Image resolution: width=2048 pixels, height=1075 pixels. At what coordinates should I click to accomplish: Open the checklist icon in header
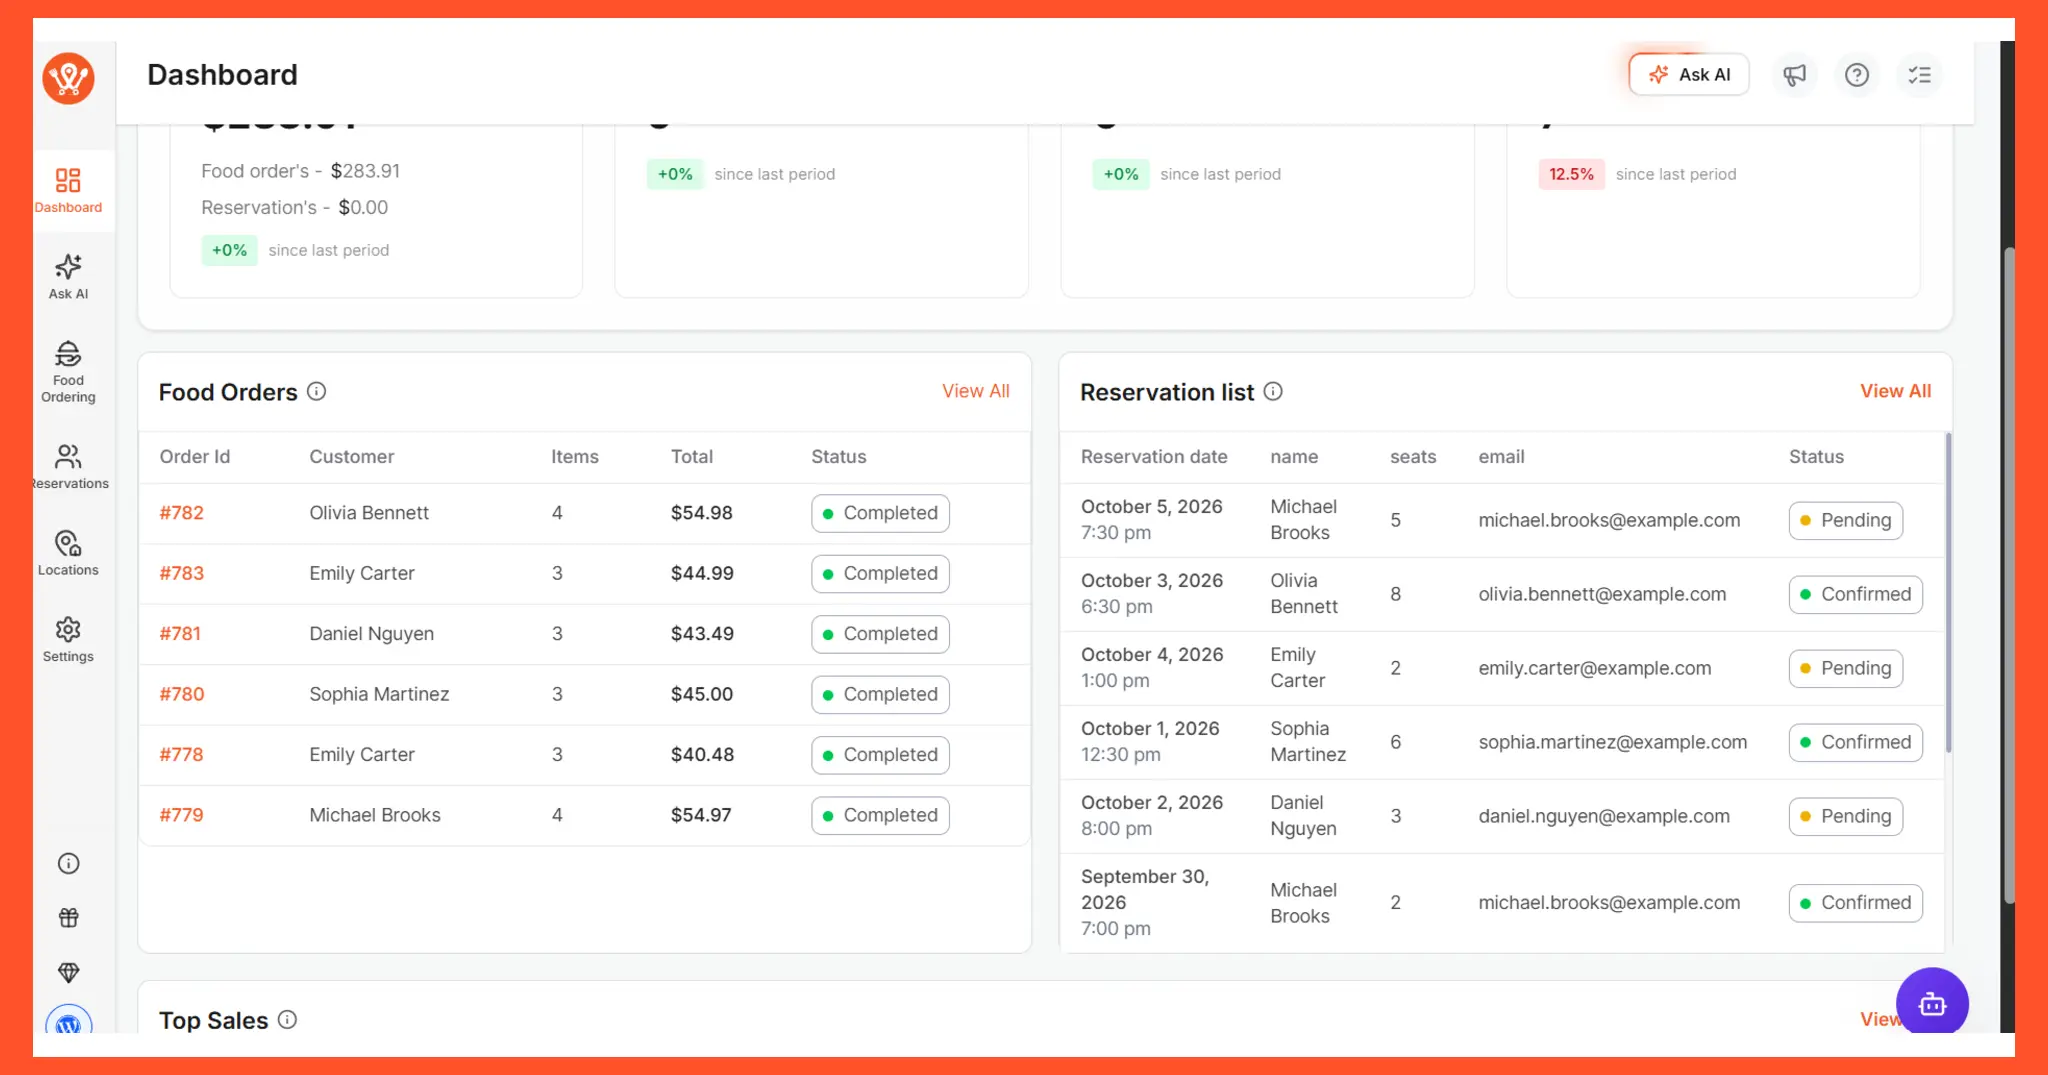tap(1919, 75)
